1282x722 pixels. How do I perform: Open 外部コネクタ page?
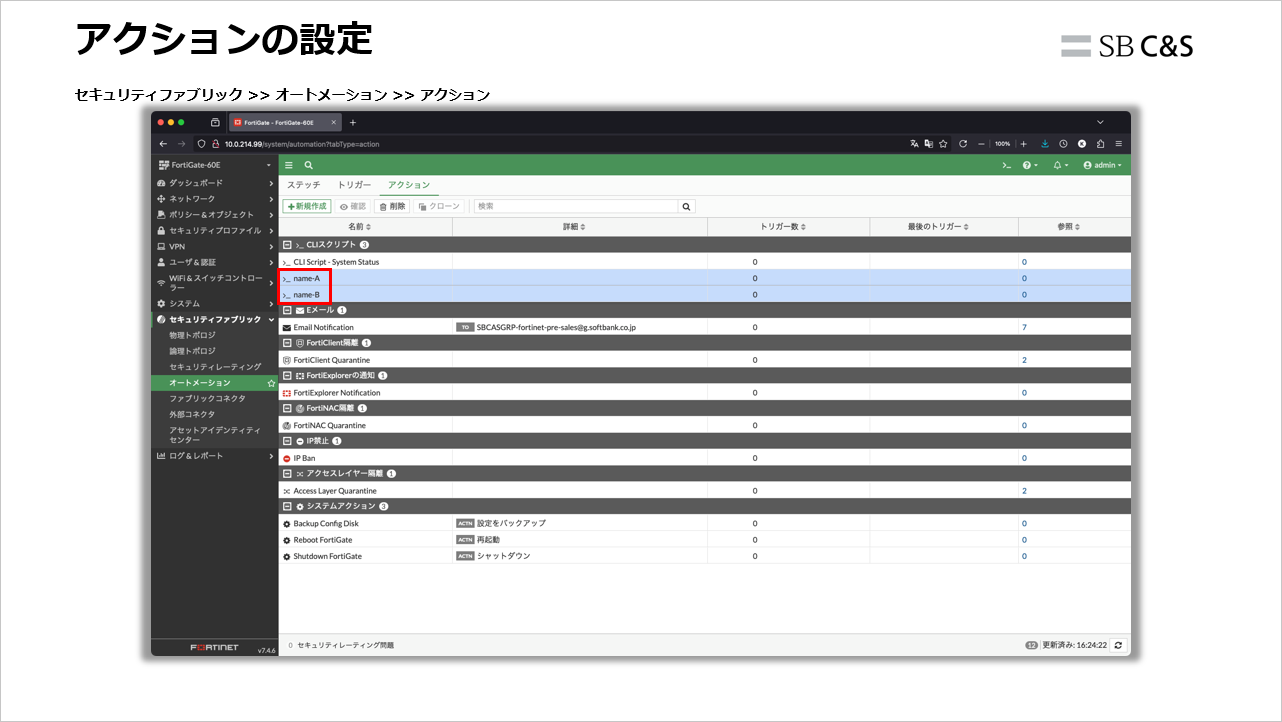pyautogui.click(x=192, y=414)
